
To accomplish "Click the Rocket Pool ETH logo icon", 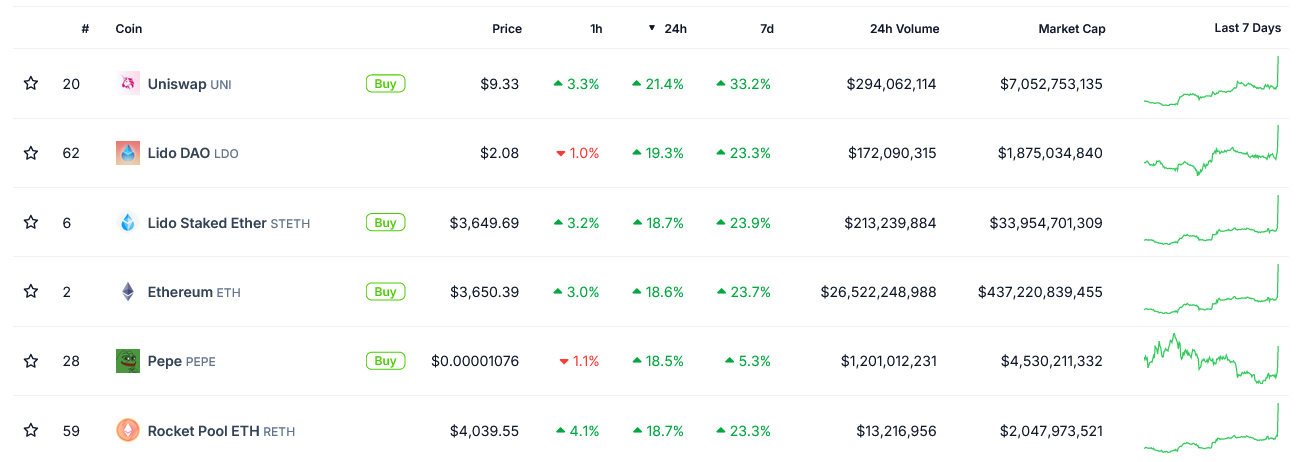I will pos(128,431).
